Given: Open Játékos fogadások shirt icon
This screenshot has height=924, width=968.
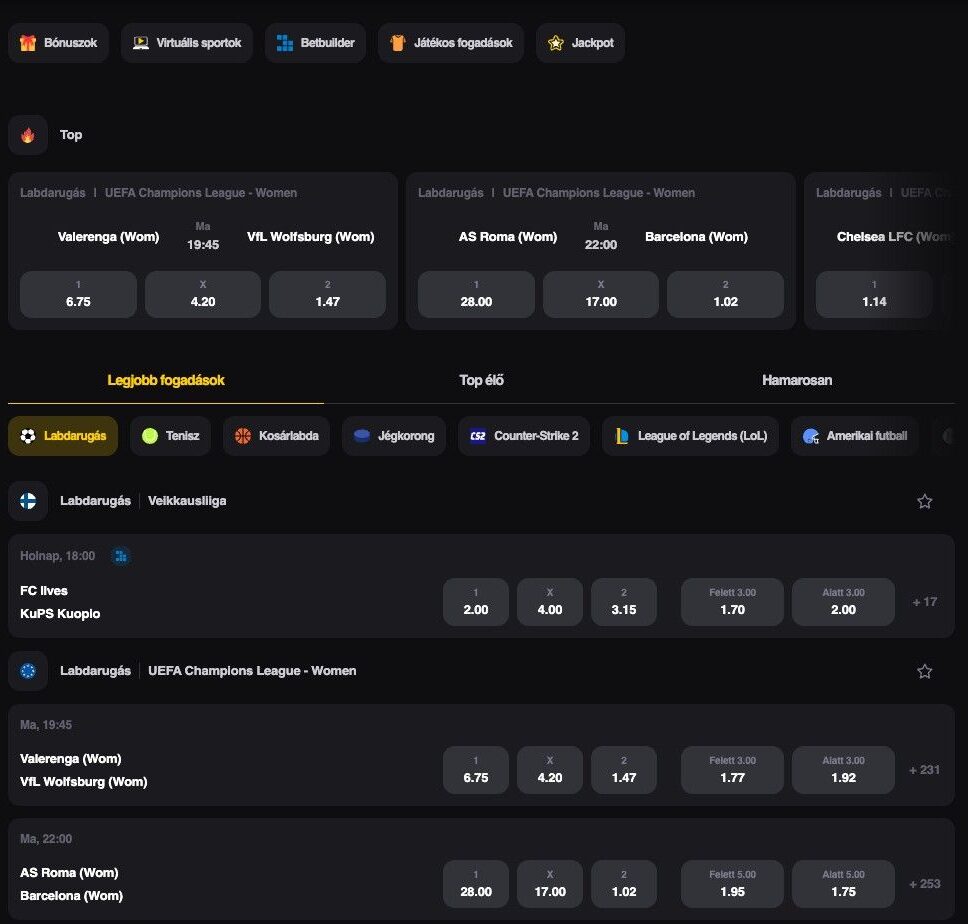Looking at the screenshot, I should 398,43.
